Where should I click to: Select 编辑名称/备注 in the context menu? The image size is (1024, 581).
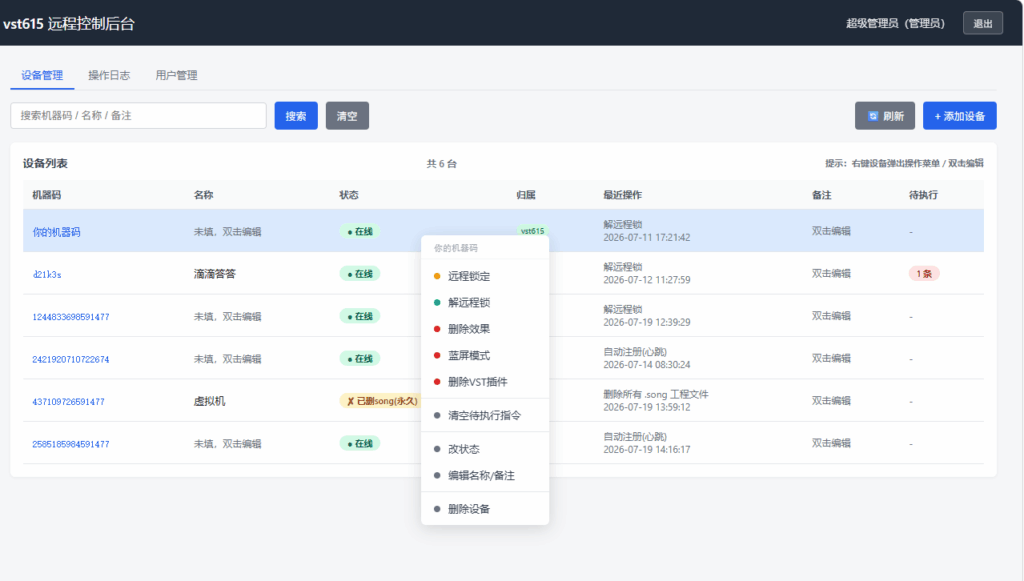485,475
